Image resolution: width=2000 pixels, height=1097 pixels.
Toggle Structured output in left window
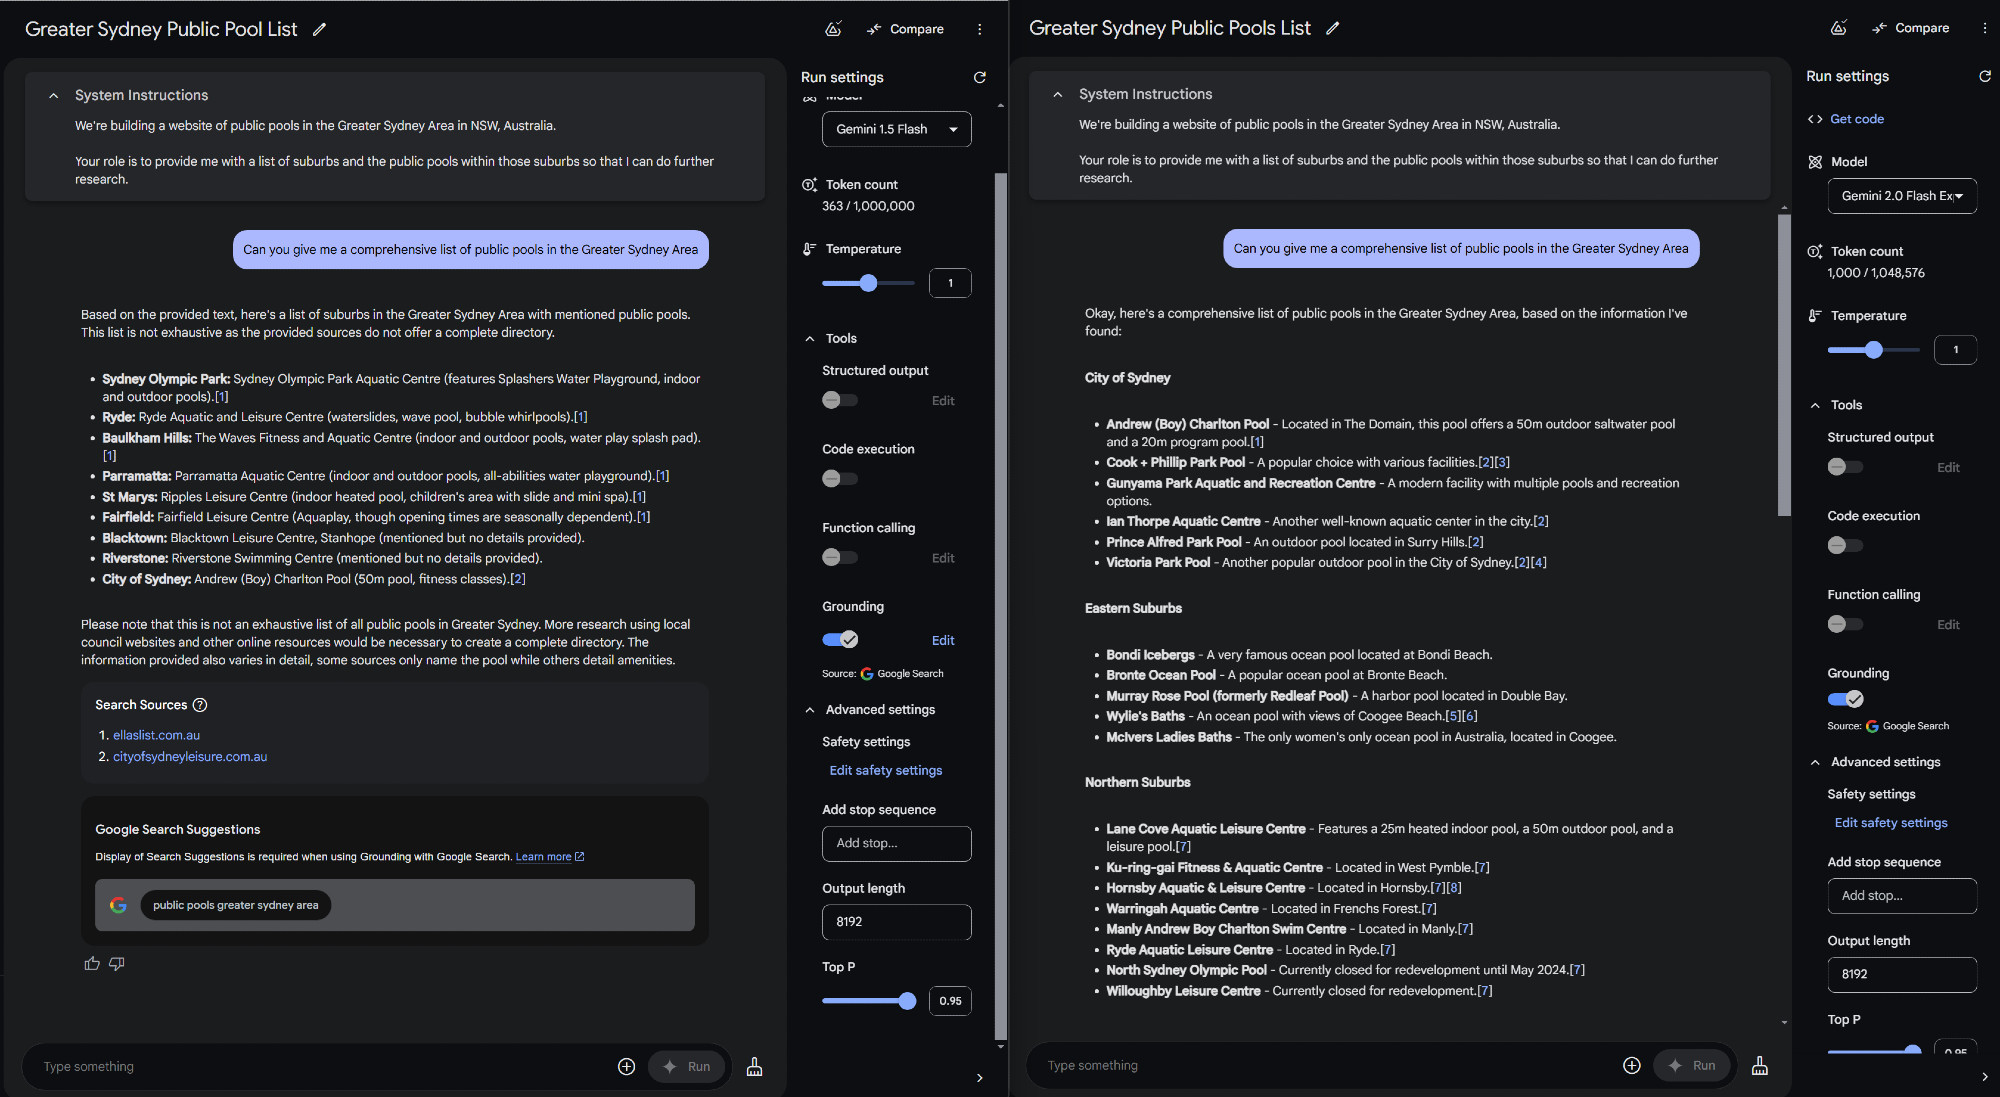(840, 400)
